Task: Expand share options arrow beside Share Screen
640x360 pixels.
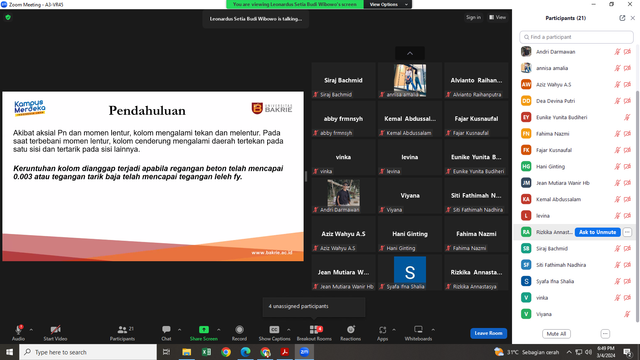Action: point(218,330)
